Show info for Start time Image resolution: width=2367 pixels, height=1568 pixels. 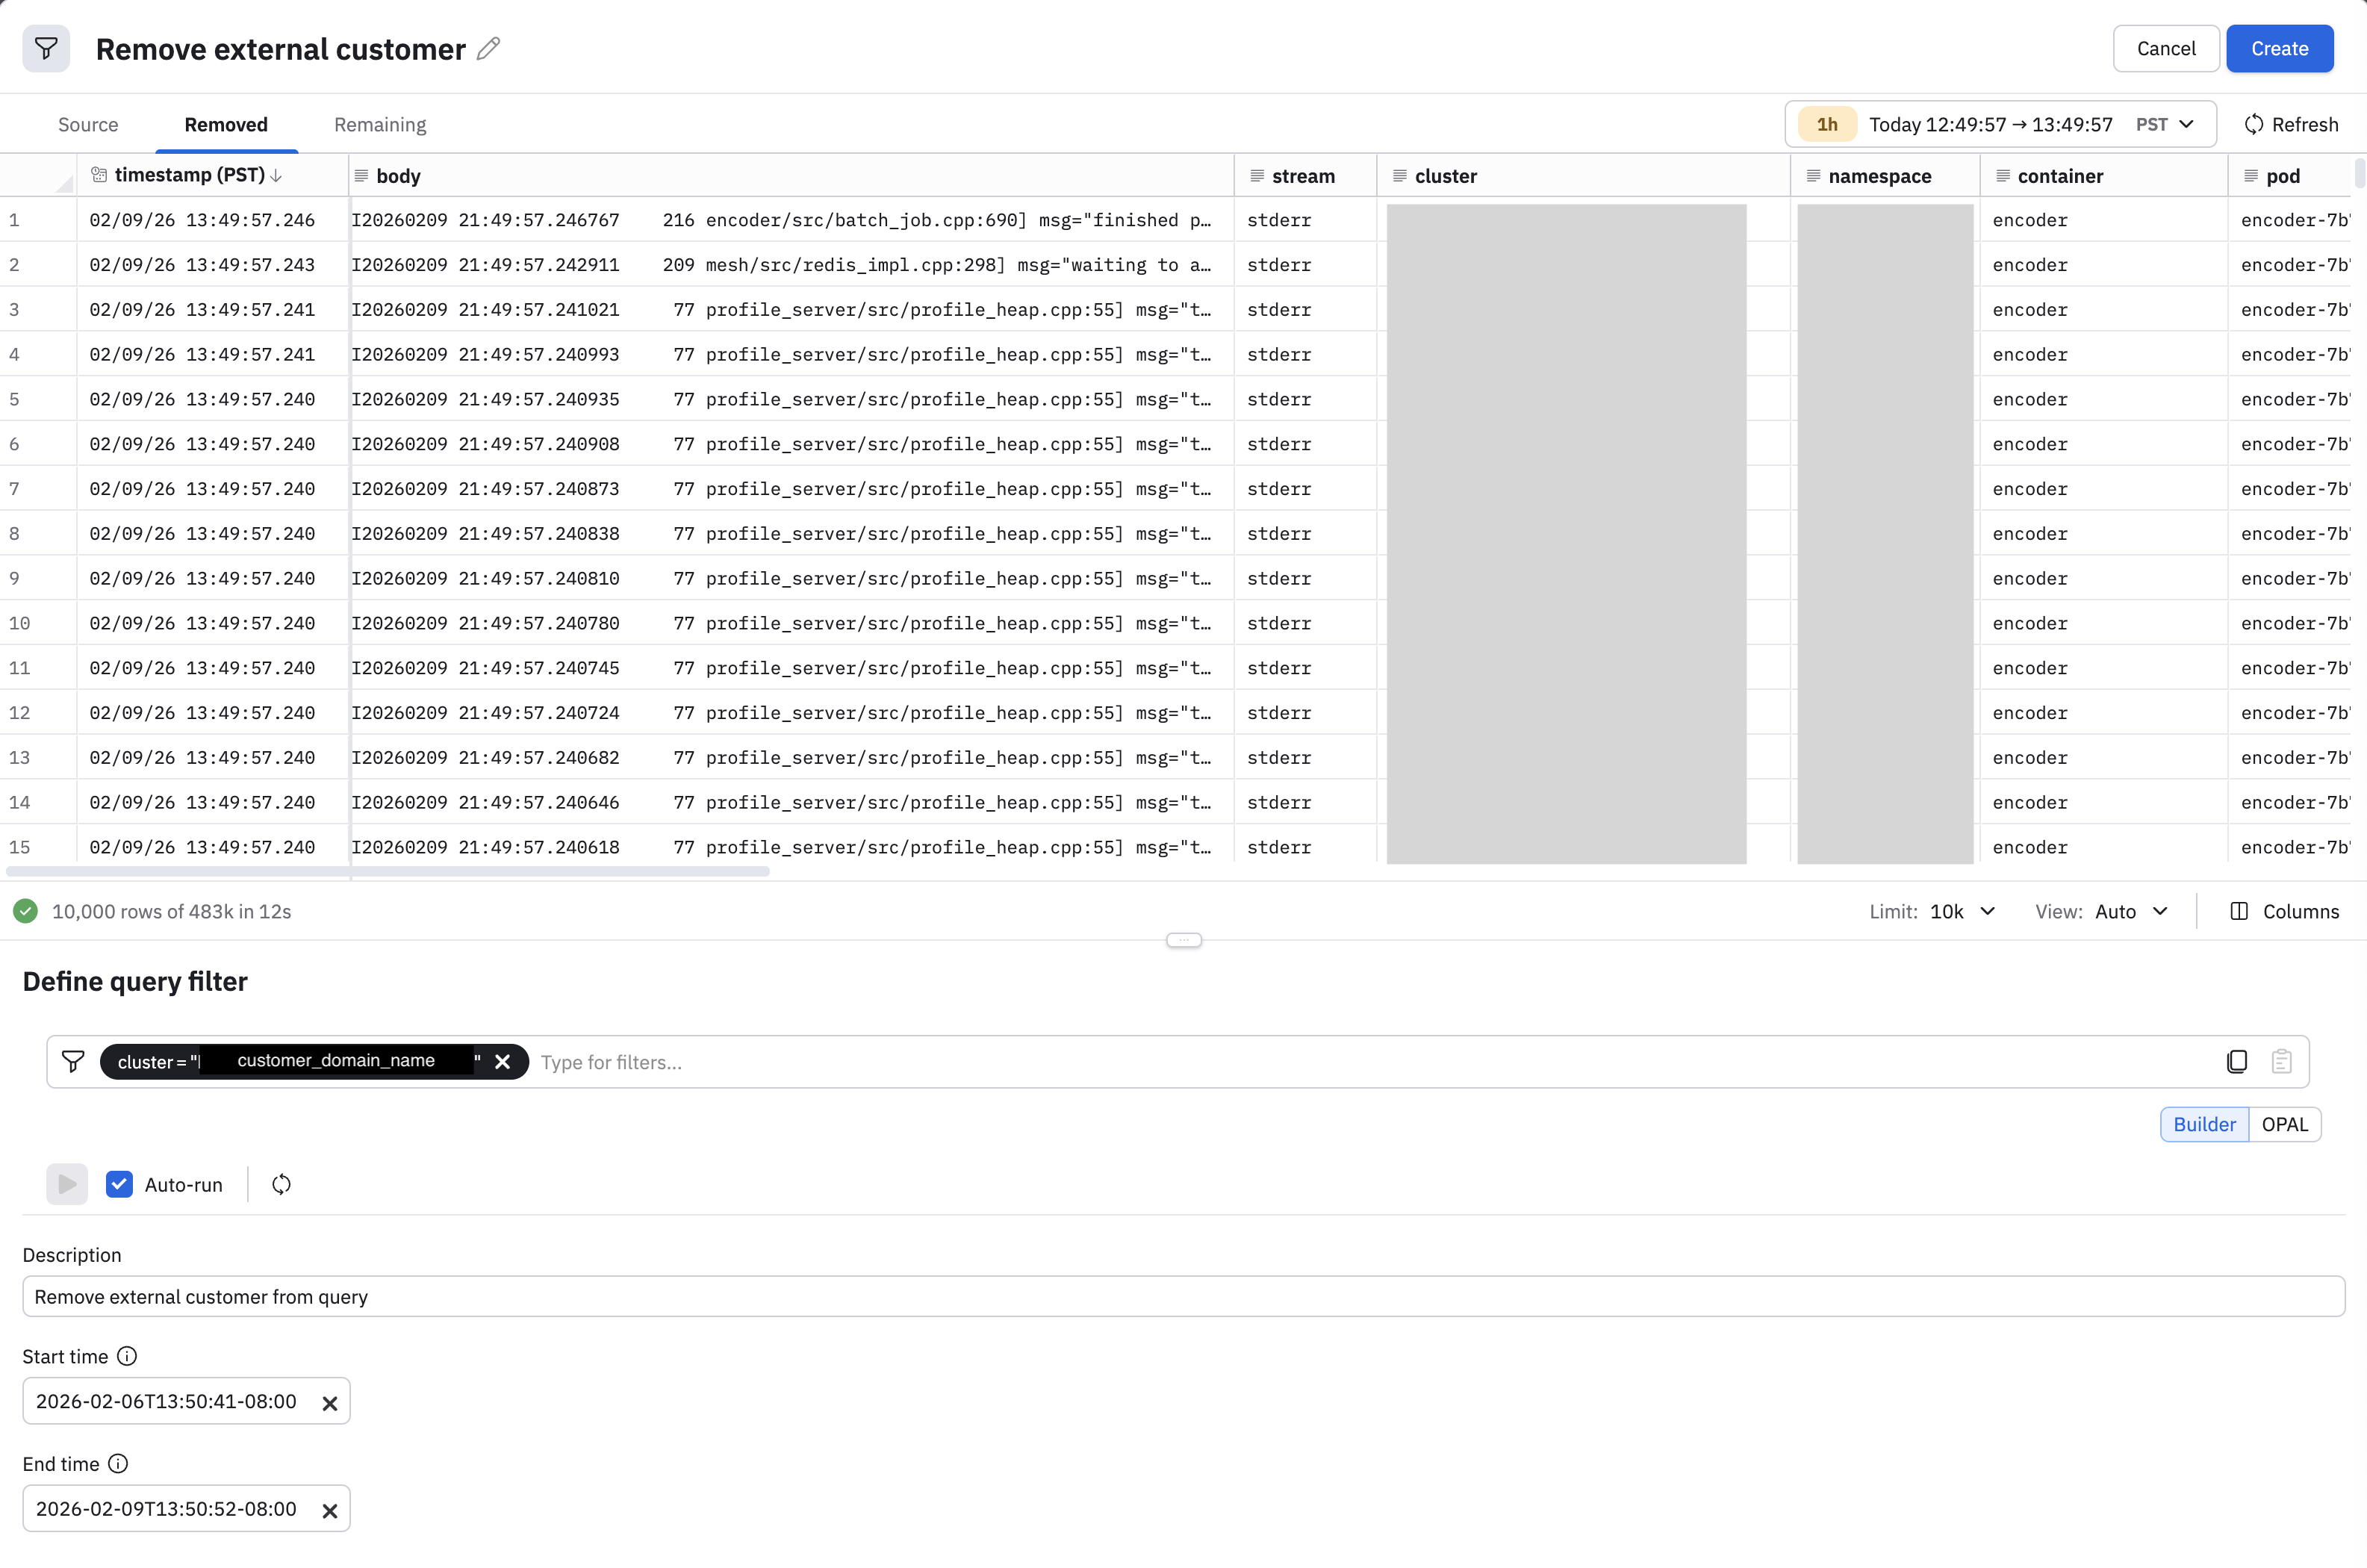point(127,1356)
